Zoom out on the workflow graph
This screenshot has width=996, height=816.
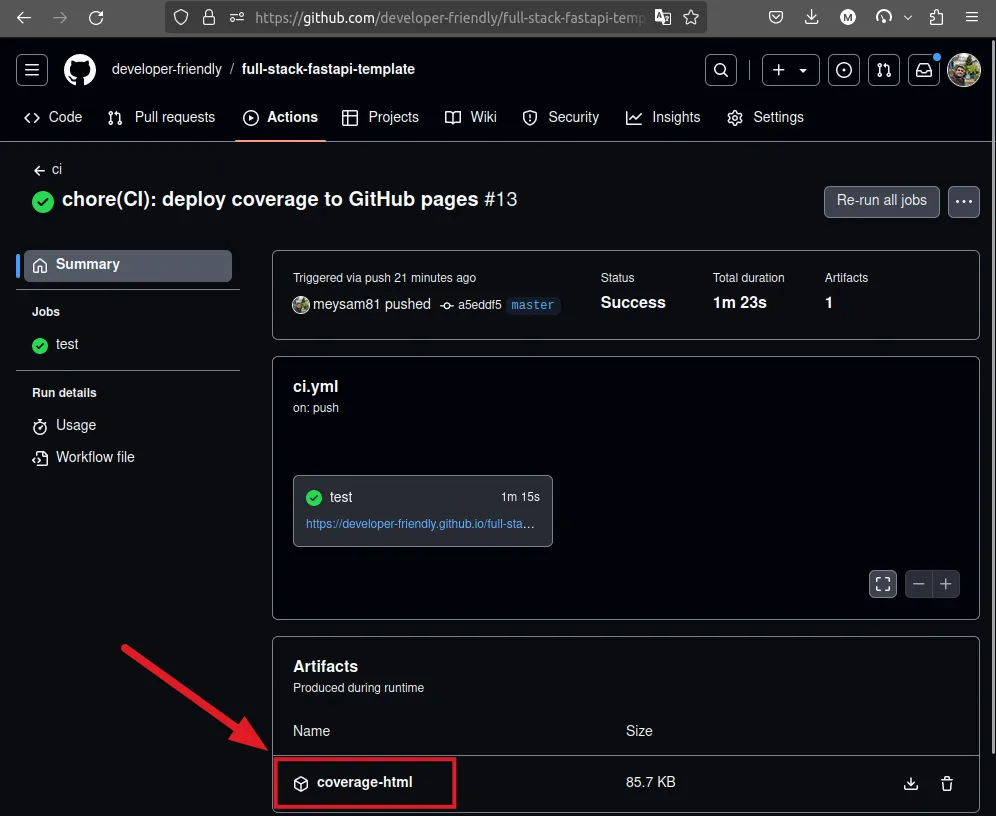(x=919, y=584)
